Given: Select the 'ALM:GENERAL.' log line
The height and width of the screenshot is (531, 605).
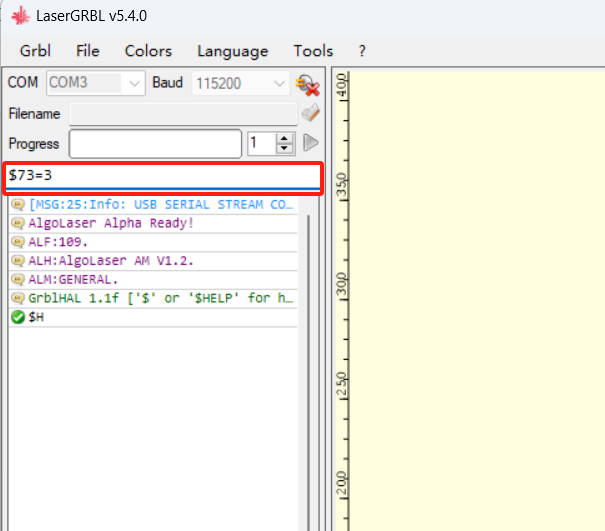Looking at the screenshot, I should click(153, 279).
